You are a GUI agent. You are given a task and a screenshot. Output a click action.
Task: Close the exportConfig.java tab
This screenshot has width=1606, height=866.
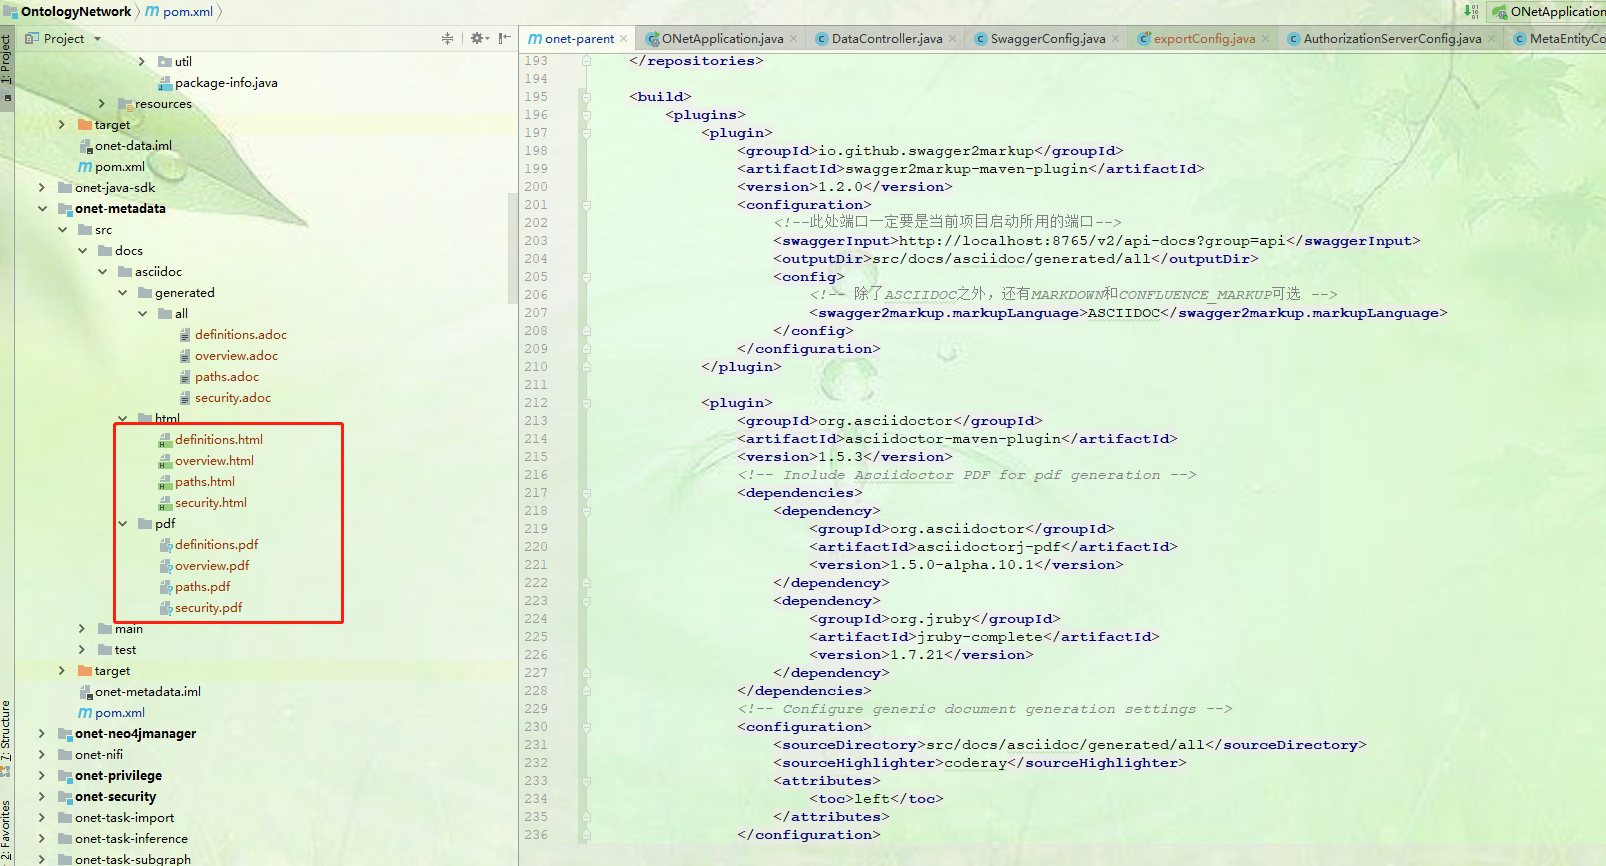pos(1266,39)
